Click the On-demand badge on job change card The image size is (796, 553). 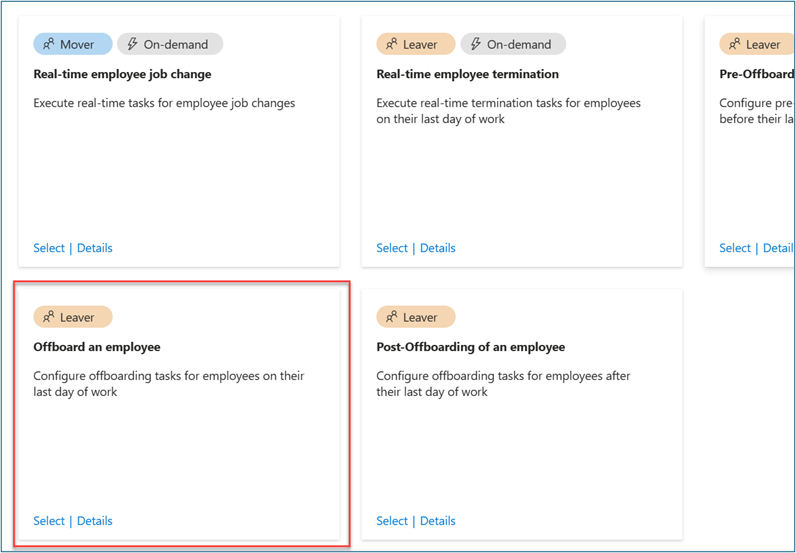click(170, 44)
